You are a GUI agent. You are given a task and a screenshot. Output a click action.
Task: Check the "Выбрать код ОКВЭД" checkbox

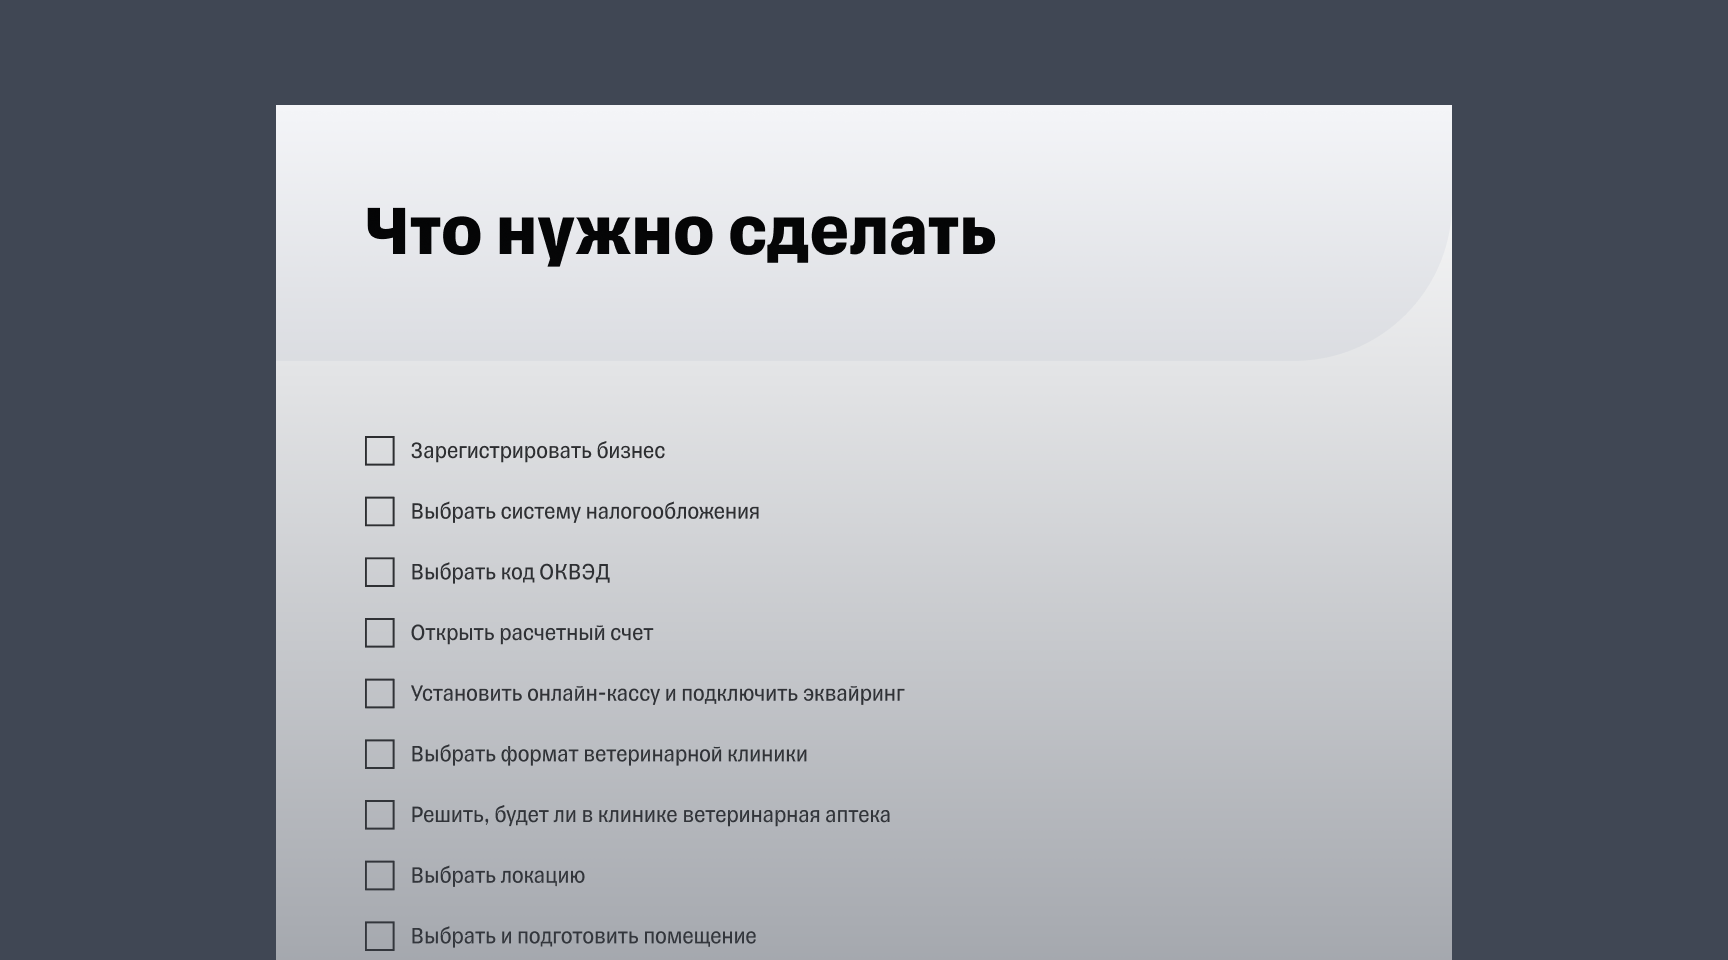(380, 573)
